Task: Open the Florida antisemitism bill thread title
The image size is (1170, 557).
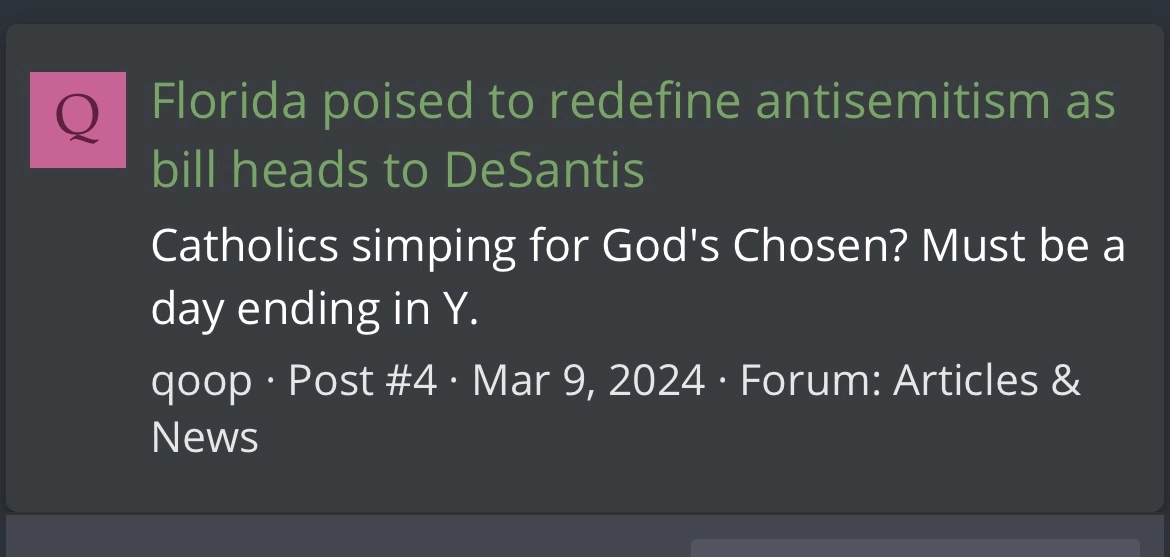Action: click(634, 135)
